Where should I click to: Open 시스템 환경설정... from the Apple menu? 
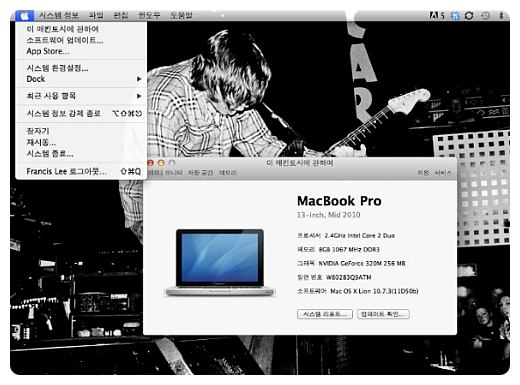pos(81,68)
